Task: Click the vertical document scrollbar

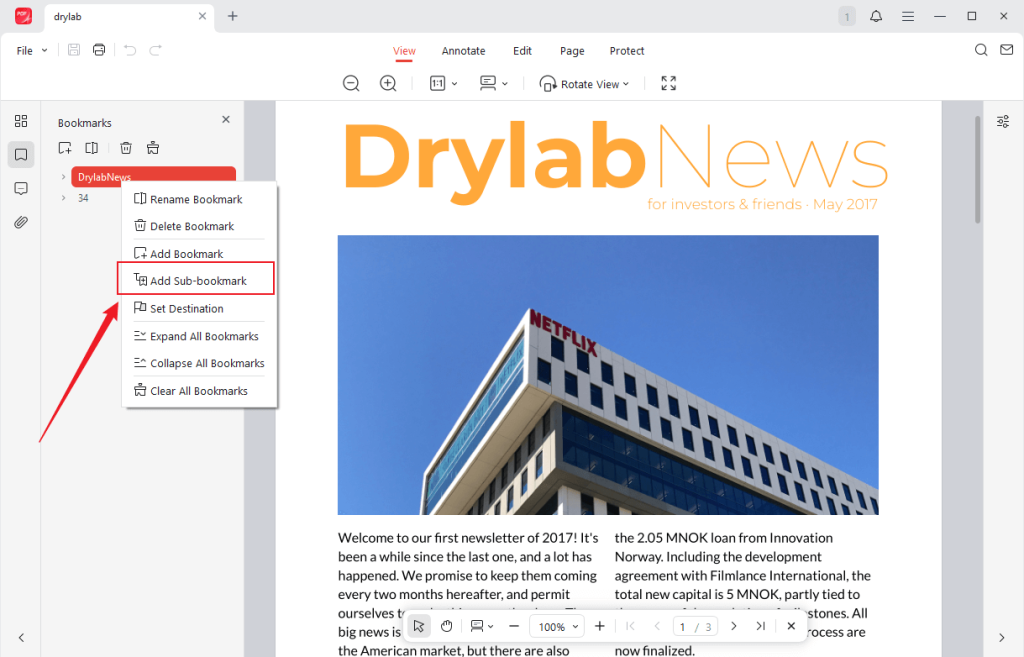Action: tap(978, 170)
